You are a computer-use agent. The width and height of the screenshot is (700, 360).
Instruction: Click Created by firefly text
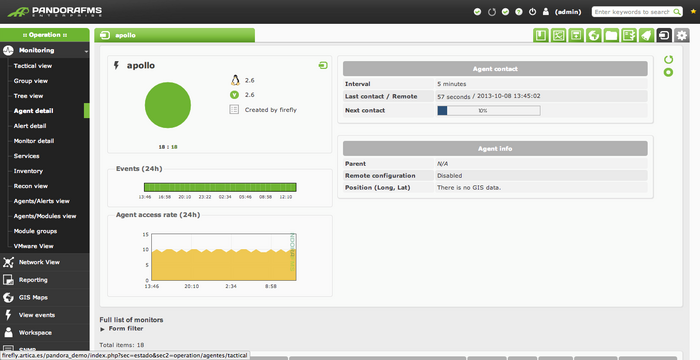271,109
